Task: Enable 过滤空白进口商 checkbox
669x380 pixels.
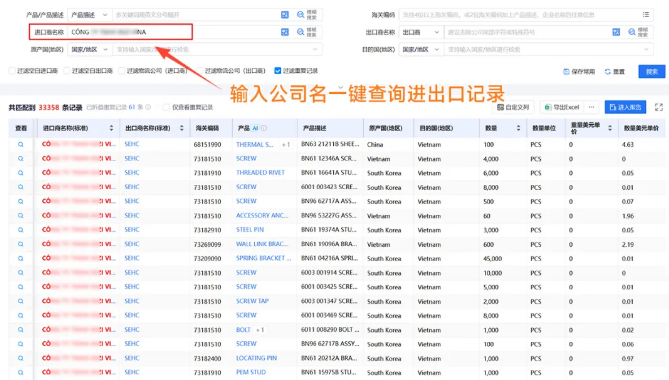Action: [12, 71]
